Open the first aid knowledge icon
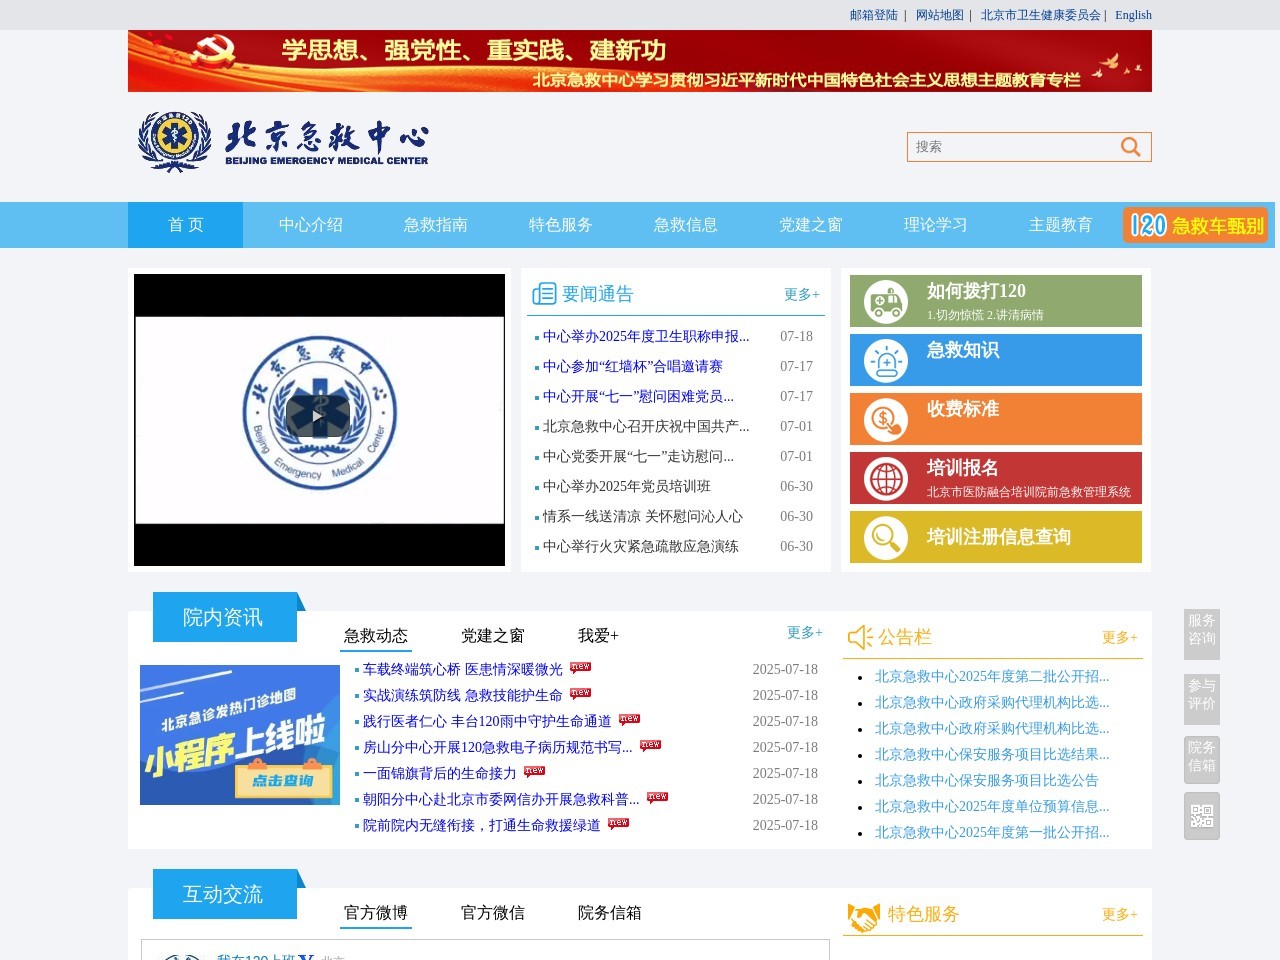1280x960 pixels. click(x=885, y=360)
